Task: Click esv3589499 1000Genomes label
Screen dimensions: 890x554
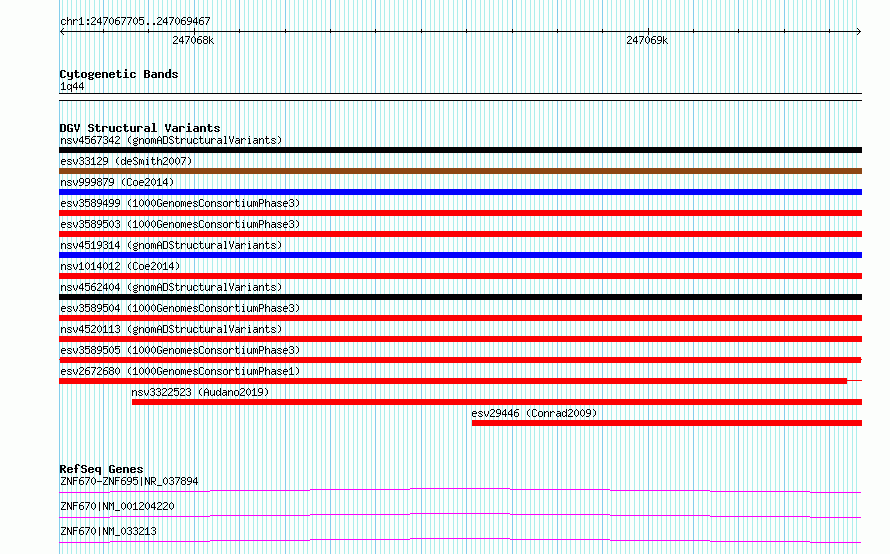Action: [x=180, y=203]
